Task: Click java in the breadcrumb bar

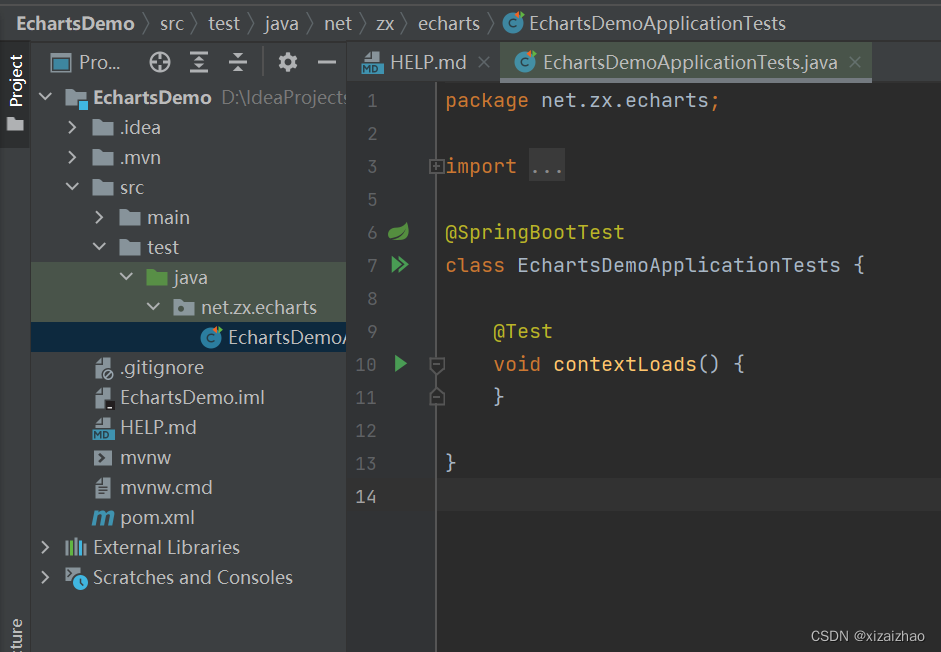Action: (x=281, y=23)
